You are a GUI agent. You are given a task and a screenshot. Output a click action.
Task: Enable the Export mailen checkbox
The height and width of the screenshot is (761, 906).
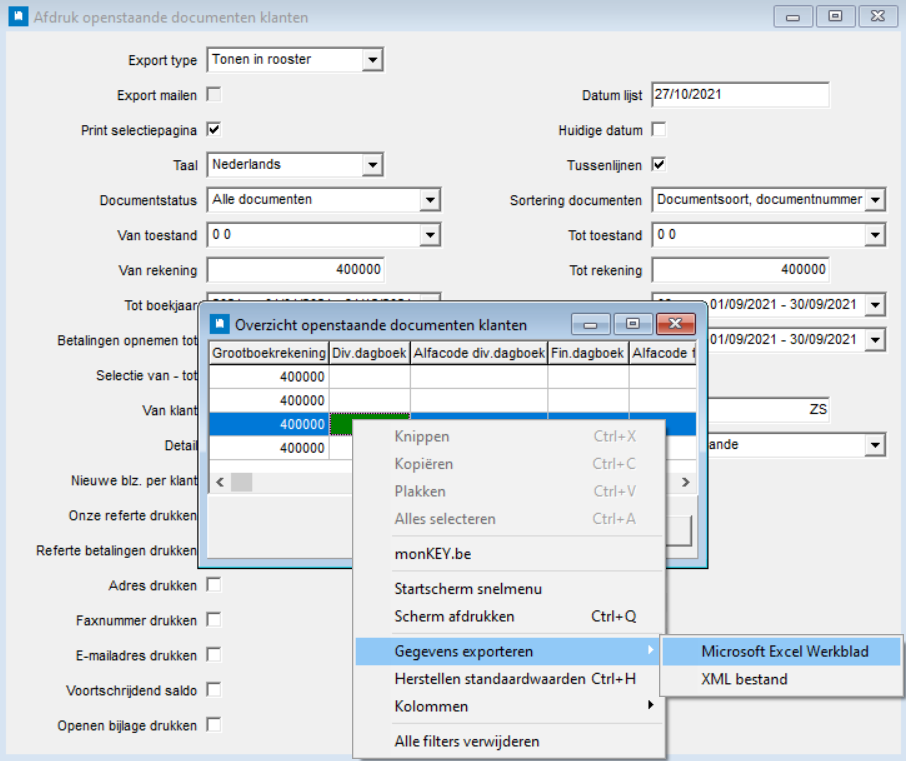(x=213, y=95)
